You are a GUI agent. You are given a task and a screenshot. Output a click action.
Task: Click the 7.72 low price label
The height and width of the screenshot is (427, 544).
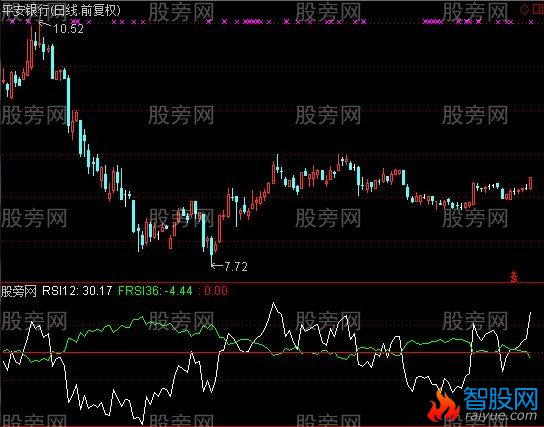[x=236, y=266]
